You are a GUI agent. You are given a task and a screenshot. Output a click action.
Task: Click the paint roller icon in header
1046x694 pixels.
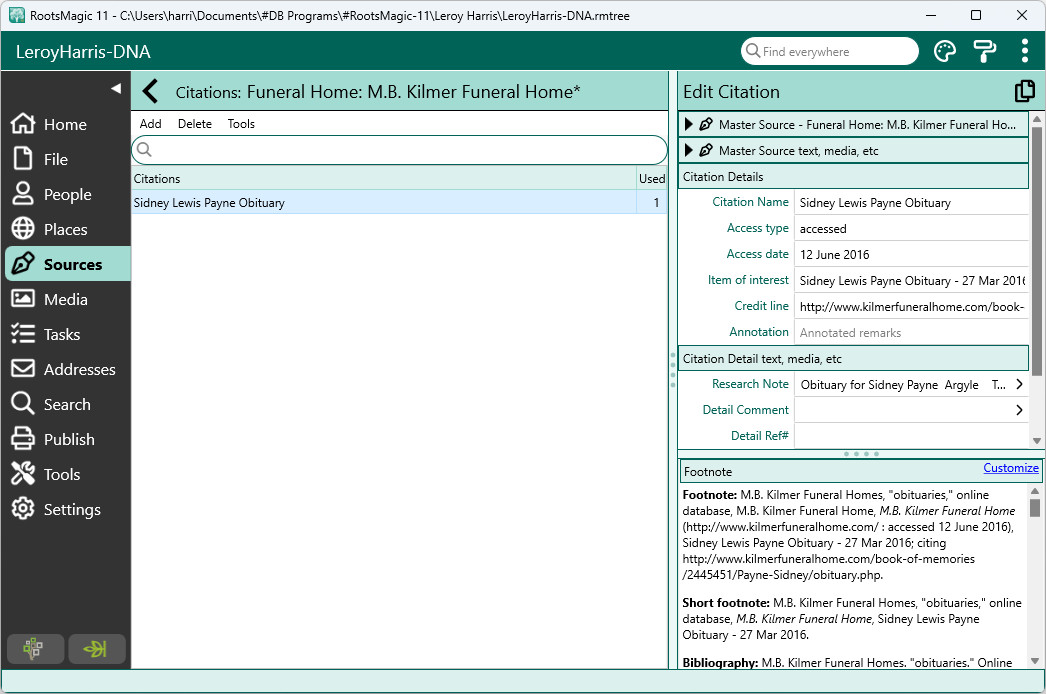985,51
